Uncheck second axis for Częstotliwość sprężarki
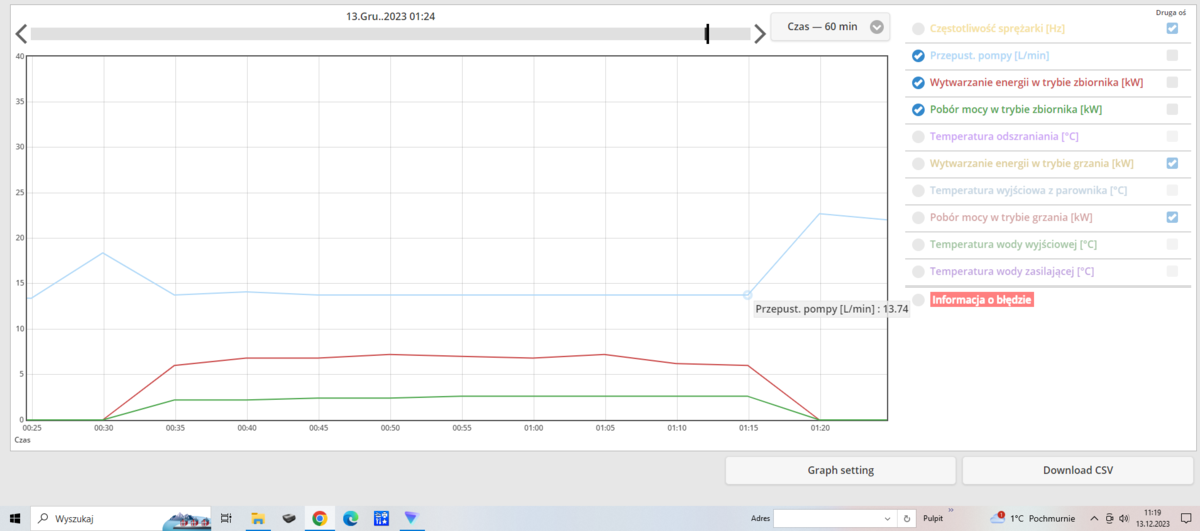1200x531 pixels. [1172, 29]
